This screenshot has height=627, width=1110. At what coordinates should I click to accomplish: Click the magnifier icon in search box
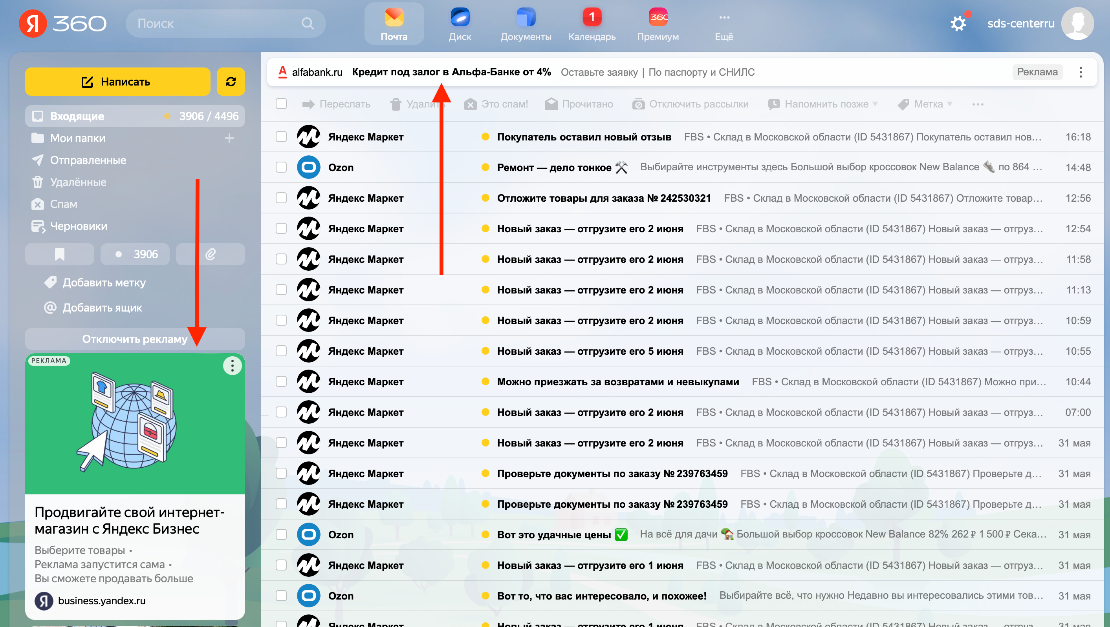tap(304, 23)
